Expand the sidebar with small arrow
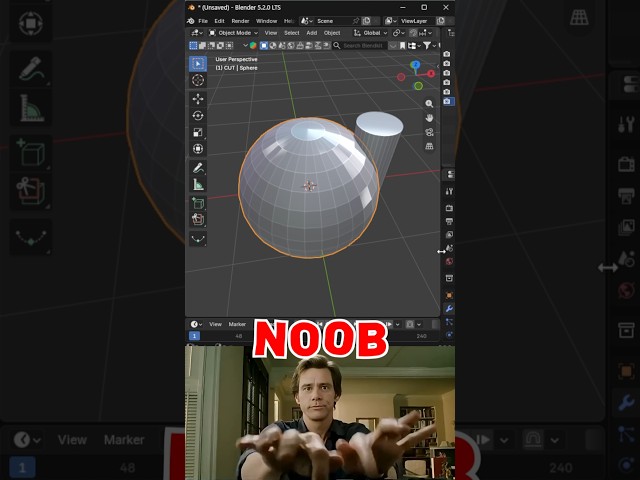 [438, 66]
